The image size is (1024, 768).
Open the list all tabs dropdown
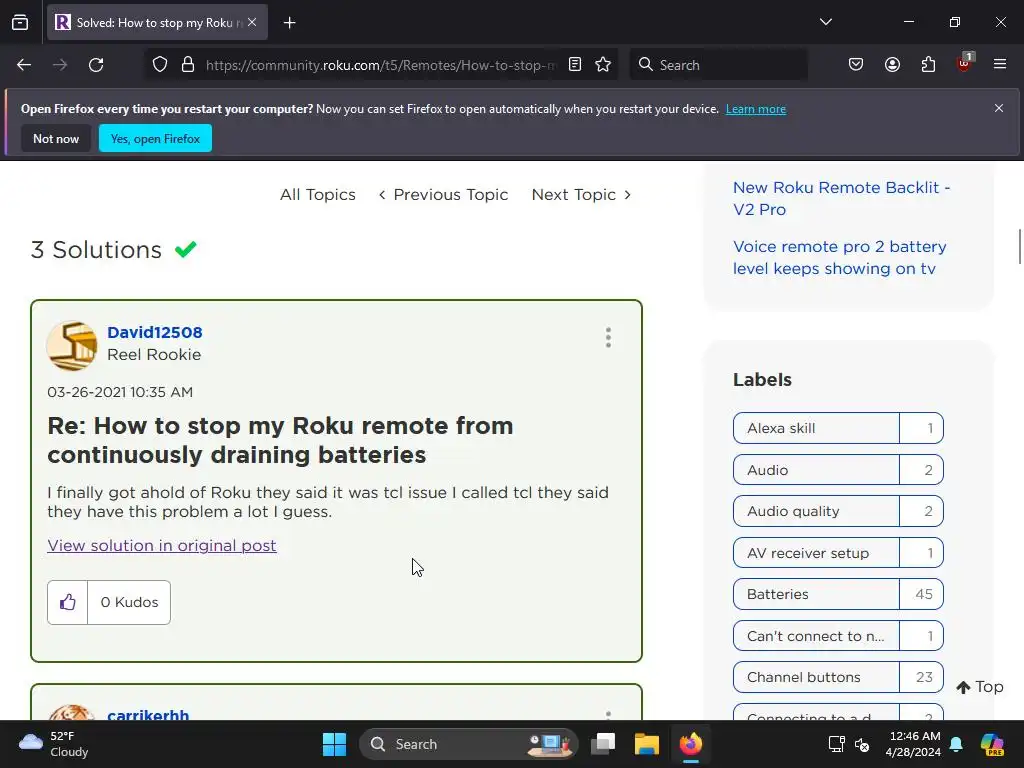[x=825, y=22]
